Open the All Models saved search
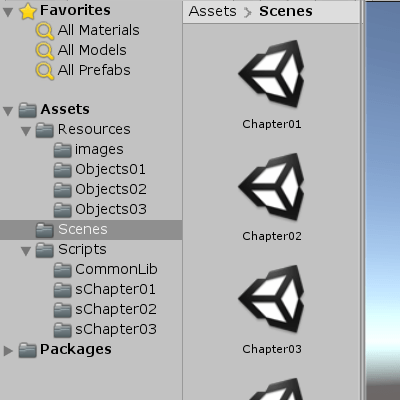400x400 pixels. (x=81, y=50)
